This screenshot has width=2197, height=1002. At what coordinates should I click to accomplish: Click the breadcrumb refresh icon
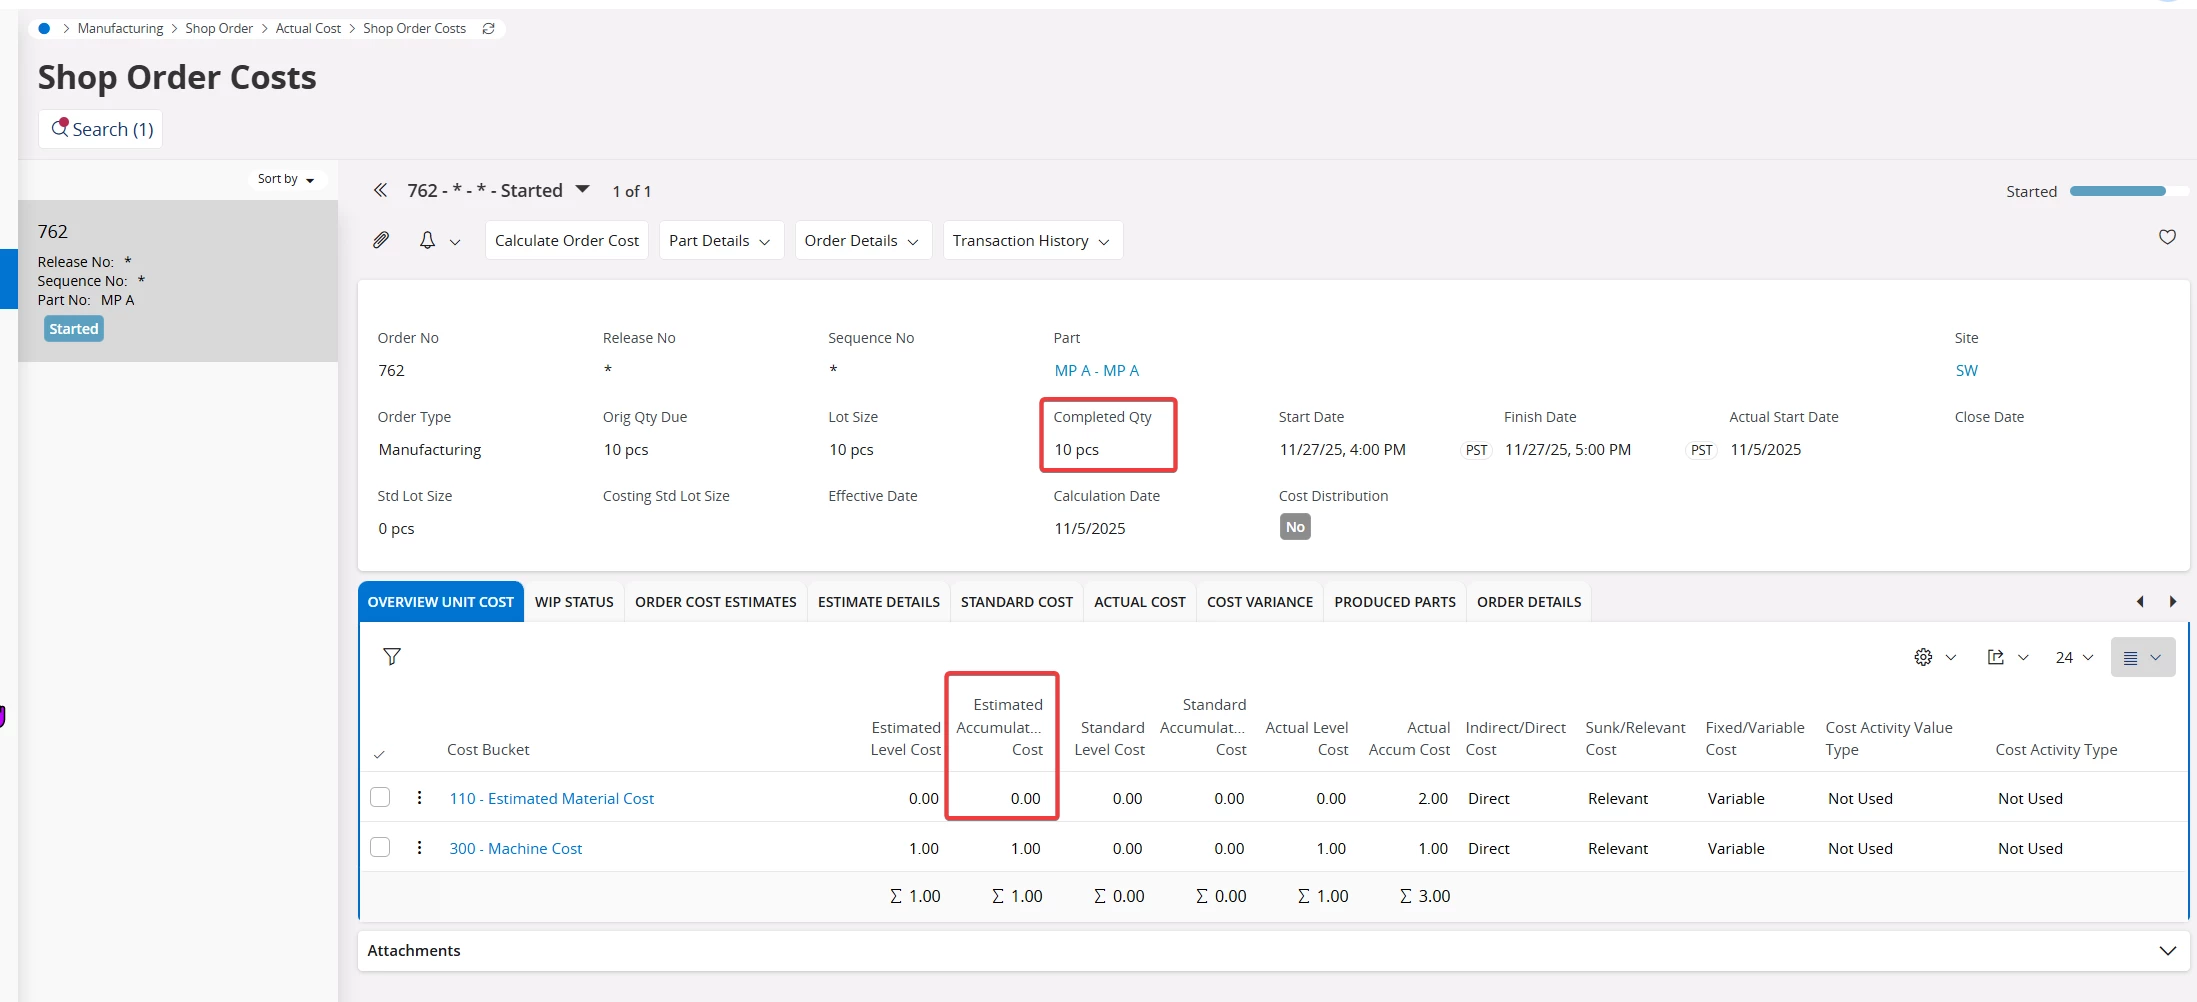pyautogui.click(x=488, y=28)
